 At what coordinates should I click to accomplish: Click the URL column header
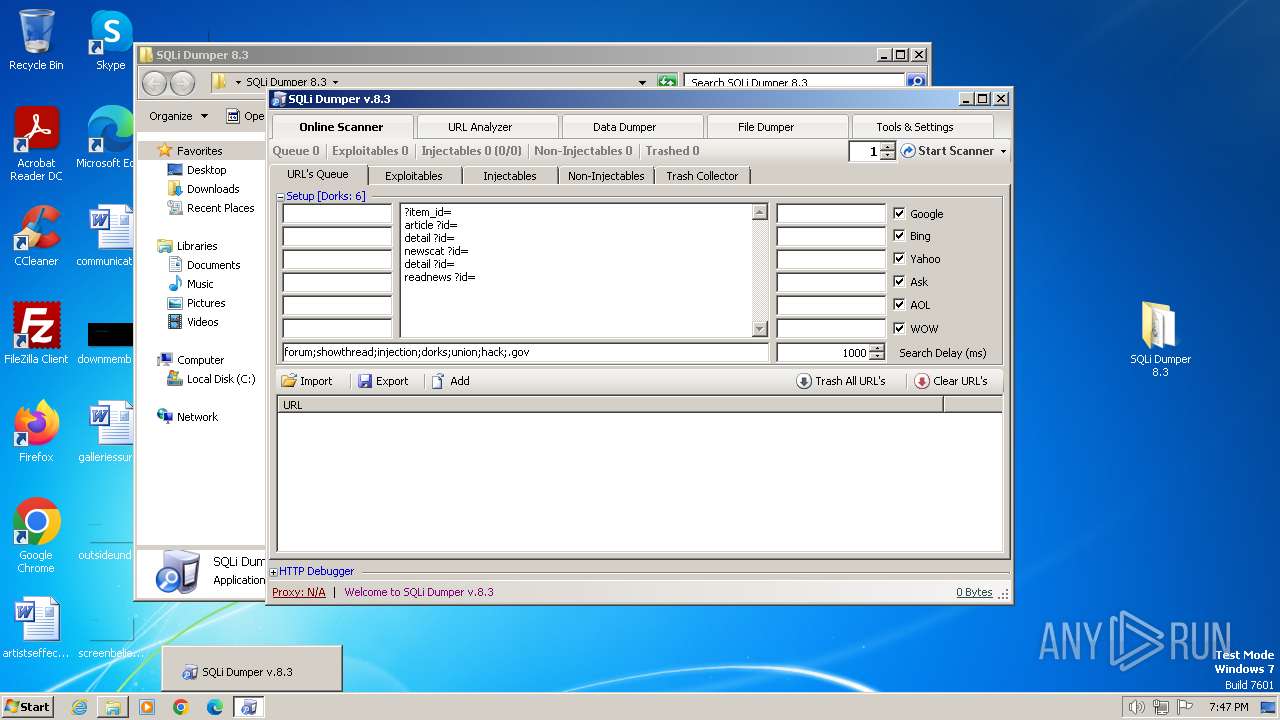(610, 405)
